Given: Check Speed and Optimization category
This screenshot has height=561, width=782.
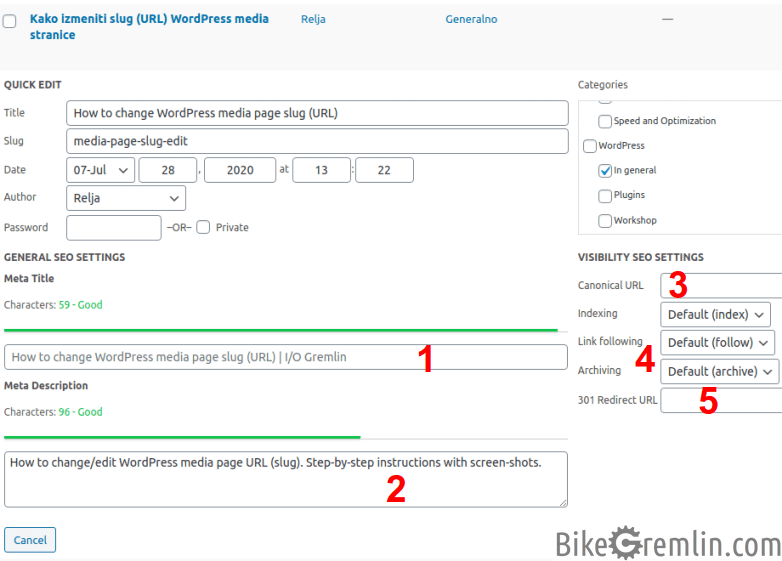Looking at the screenshot, I should point(605,121).
